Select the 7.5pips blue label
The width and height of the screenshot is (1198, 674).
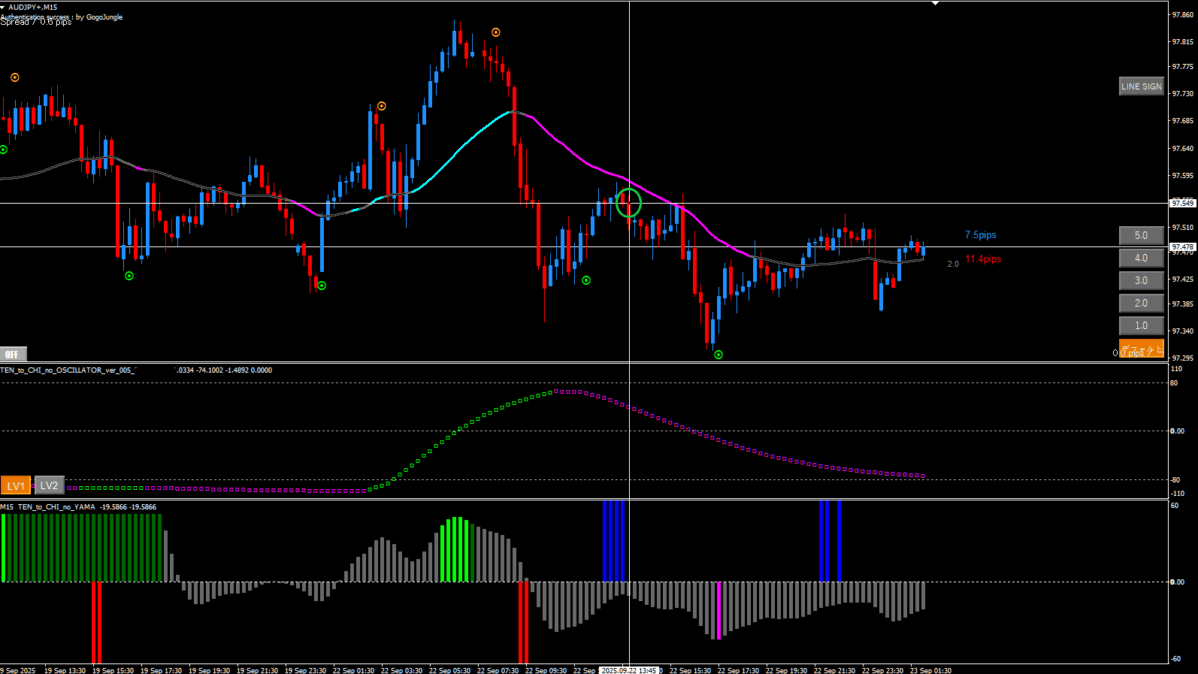(980, 235)
